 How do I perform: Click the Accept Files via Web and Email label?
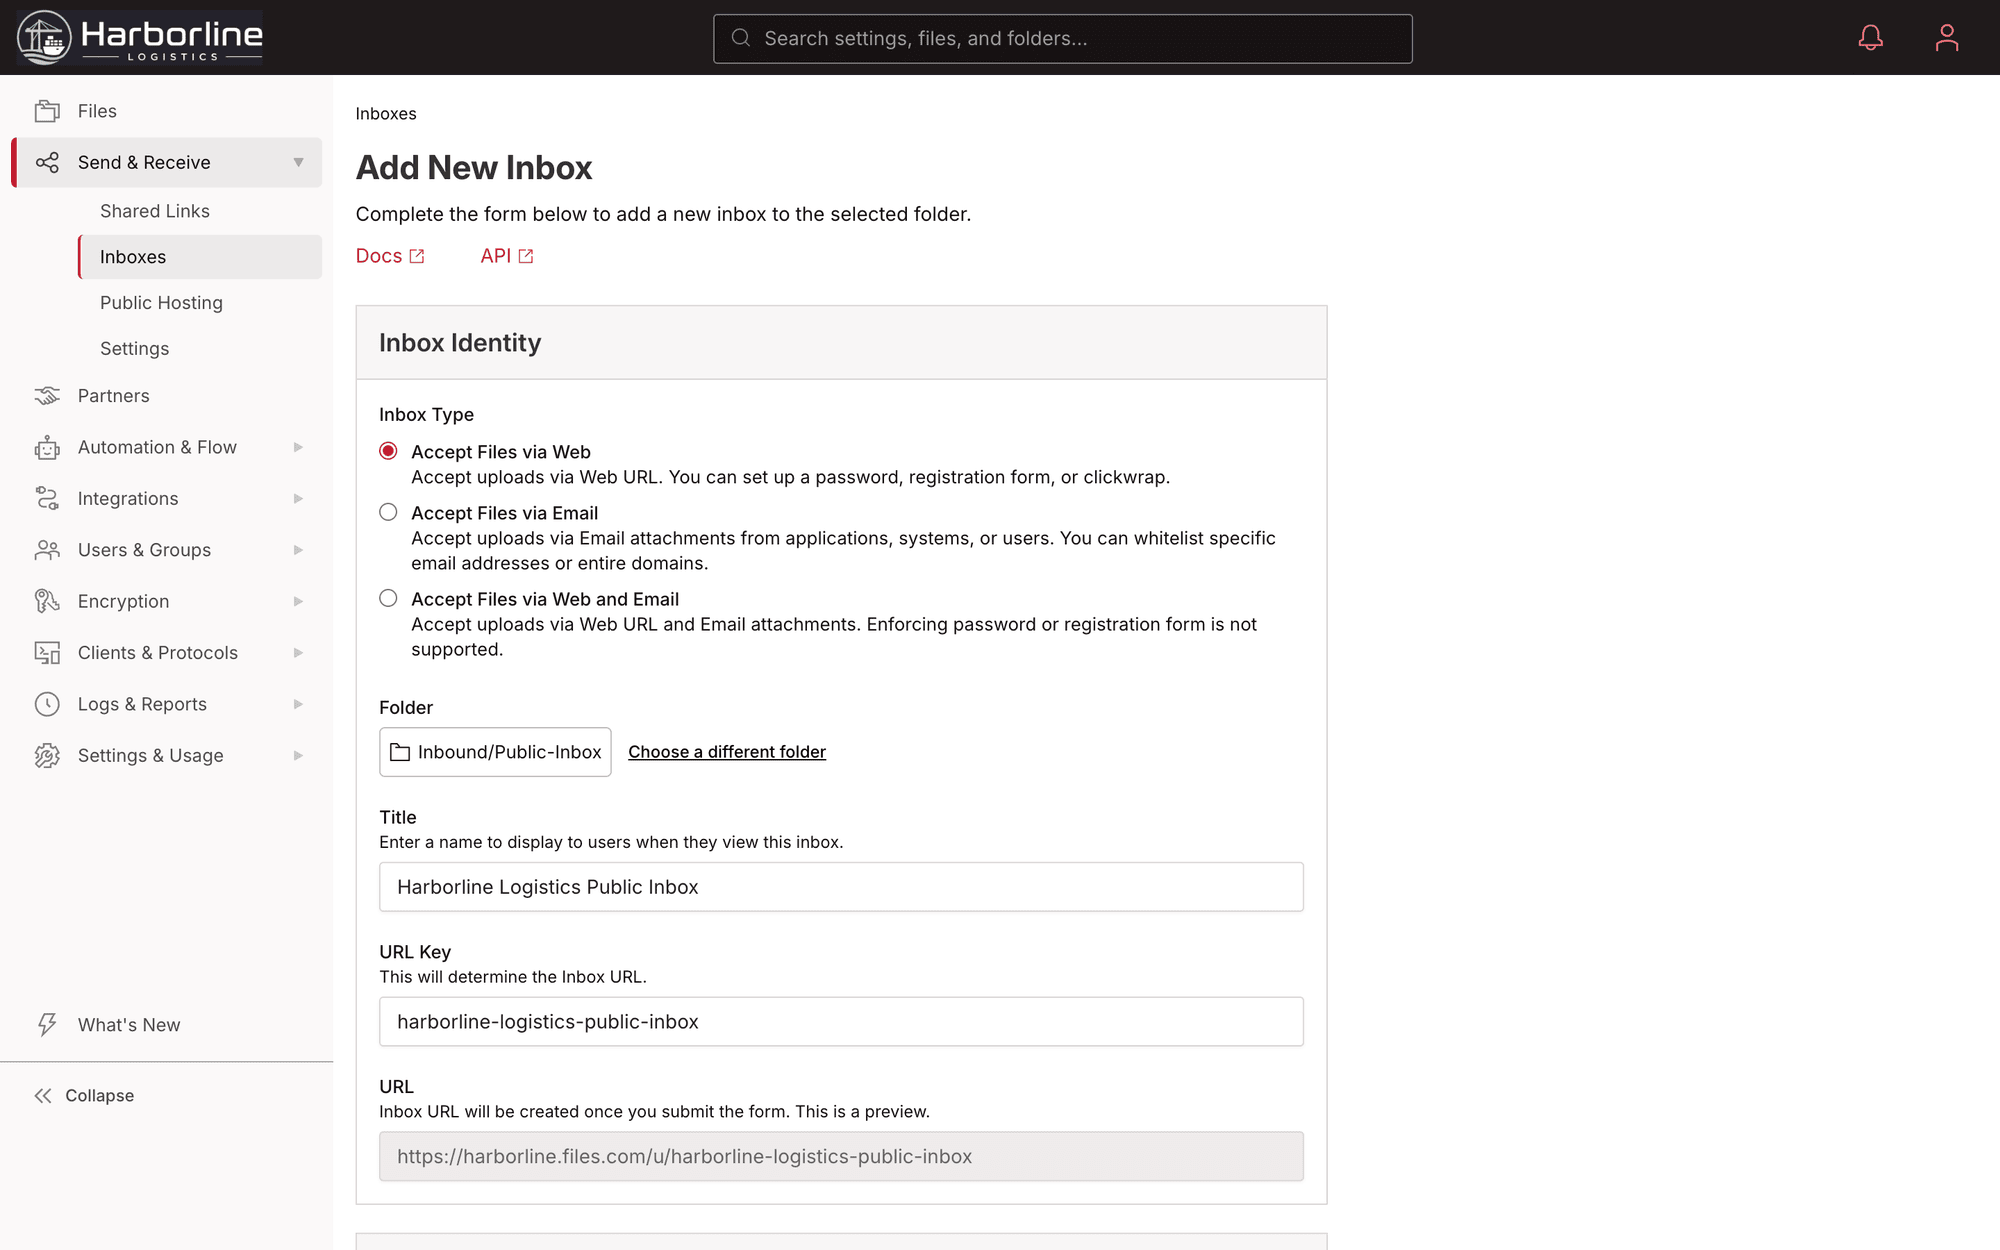point(545,599)
